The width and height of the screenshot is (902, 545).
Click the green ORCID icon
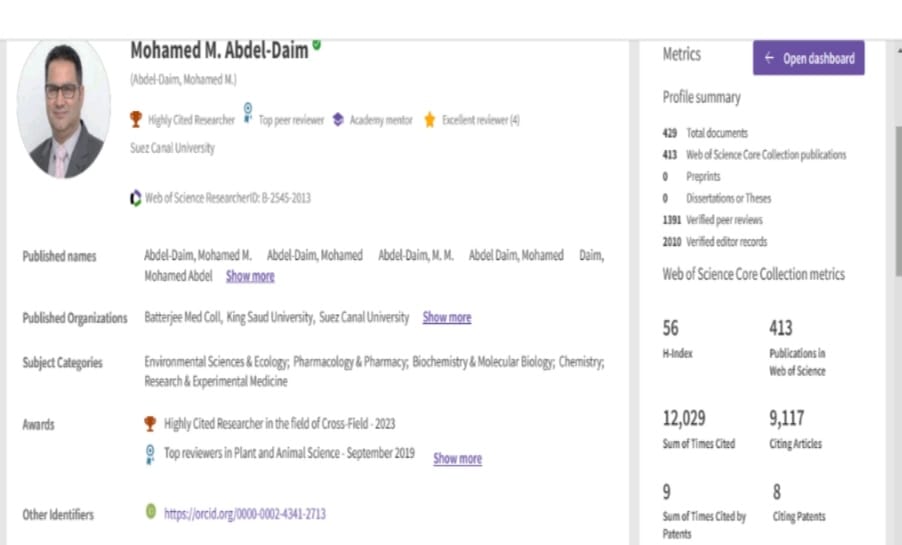point(151,512)
